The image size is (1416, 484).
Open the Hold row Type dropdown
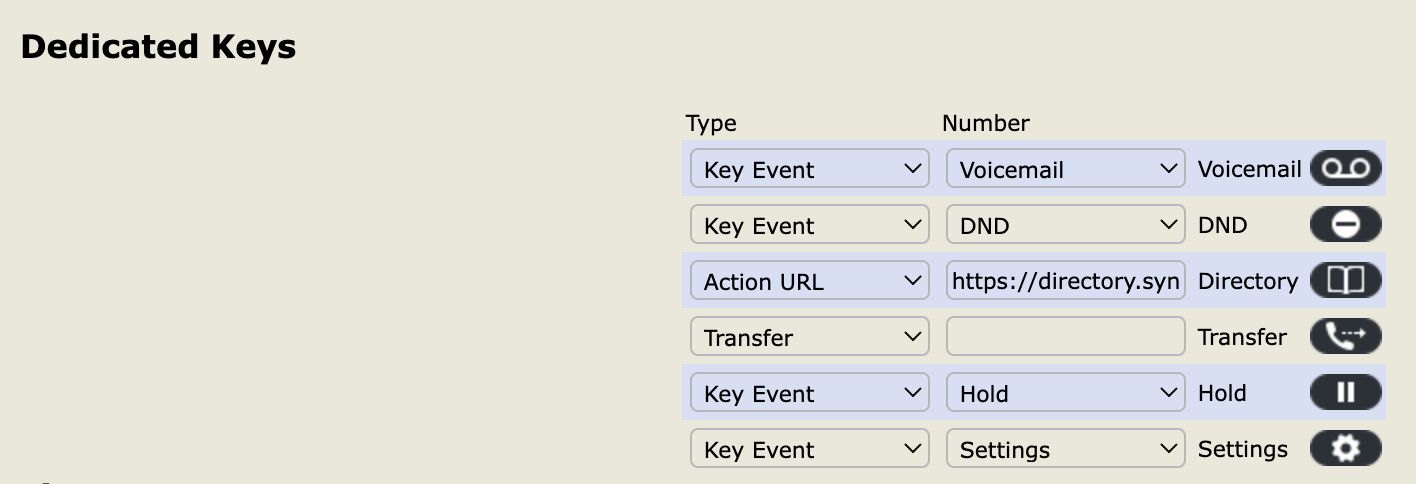[x=809, y=394]
